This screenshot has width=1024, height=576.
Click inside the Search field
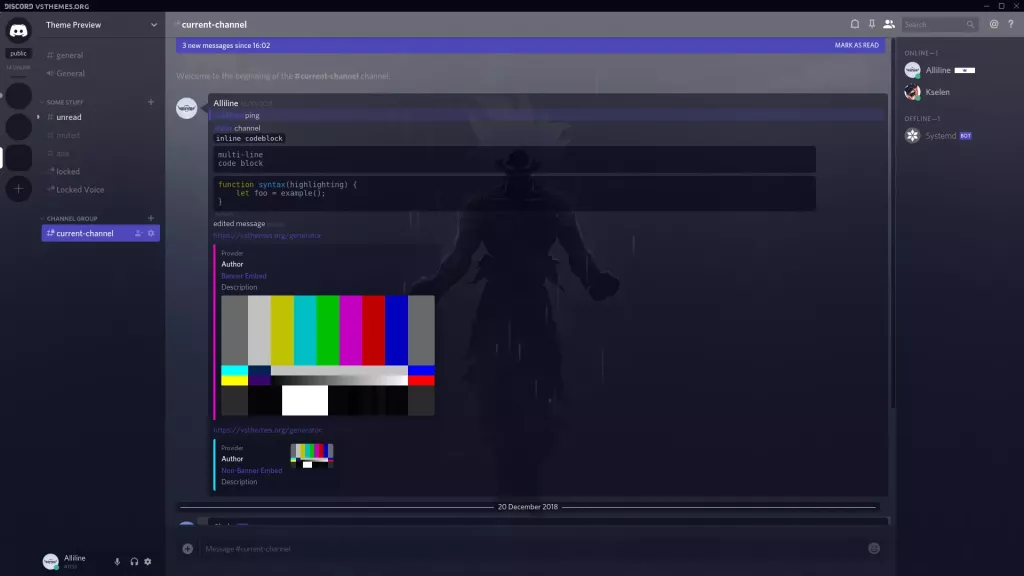tap(933, 24)
